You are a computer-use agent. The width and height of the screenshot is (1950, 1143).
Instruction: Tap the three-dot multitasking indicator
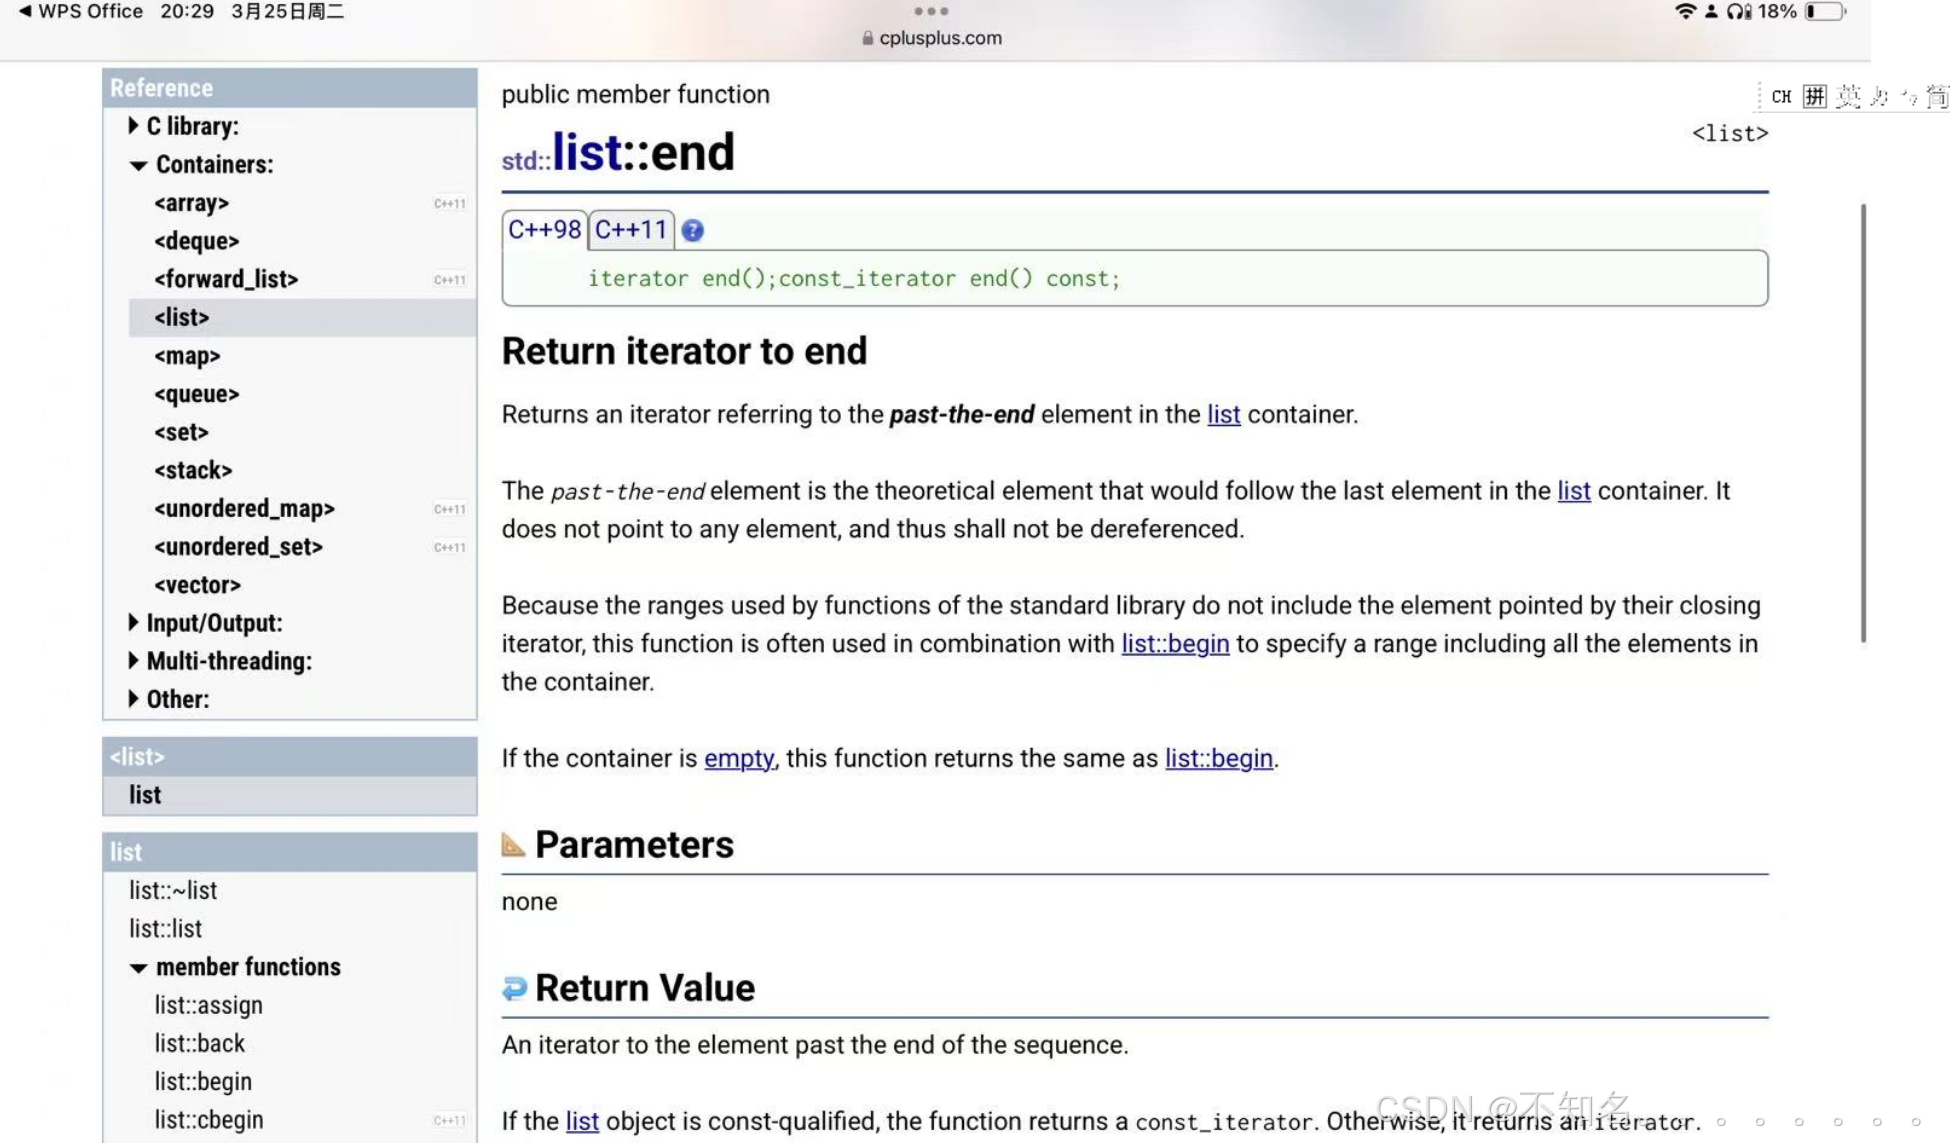click(931, 11)
